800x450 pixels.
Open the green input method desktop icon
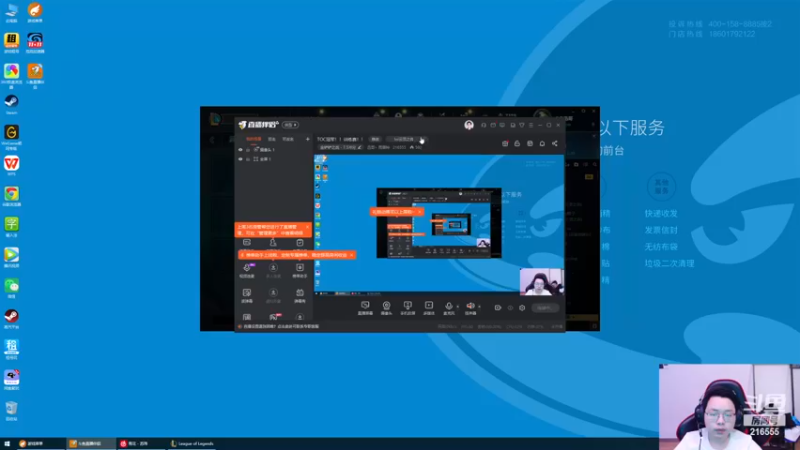[x=11, y=227]
